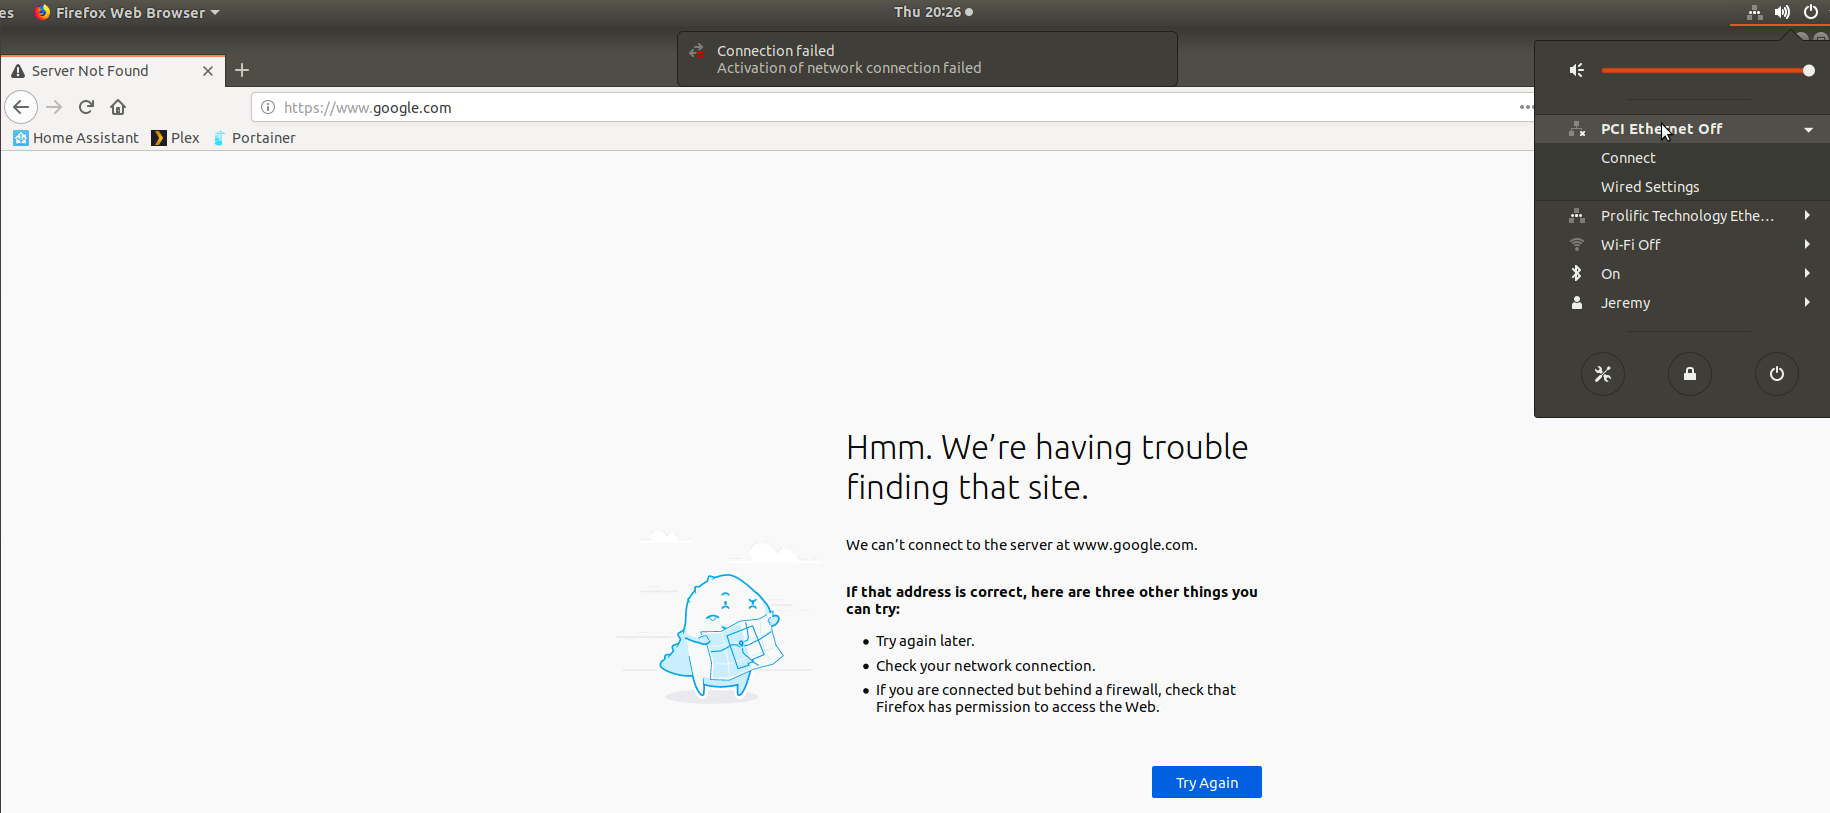Image resolution: width=1830 pixels, height=813 pixels.
Task: Click the power off button in system menu
Action: (x=1777, y=374)
